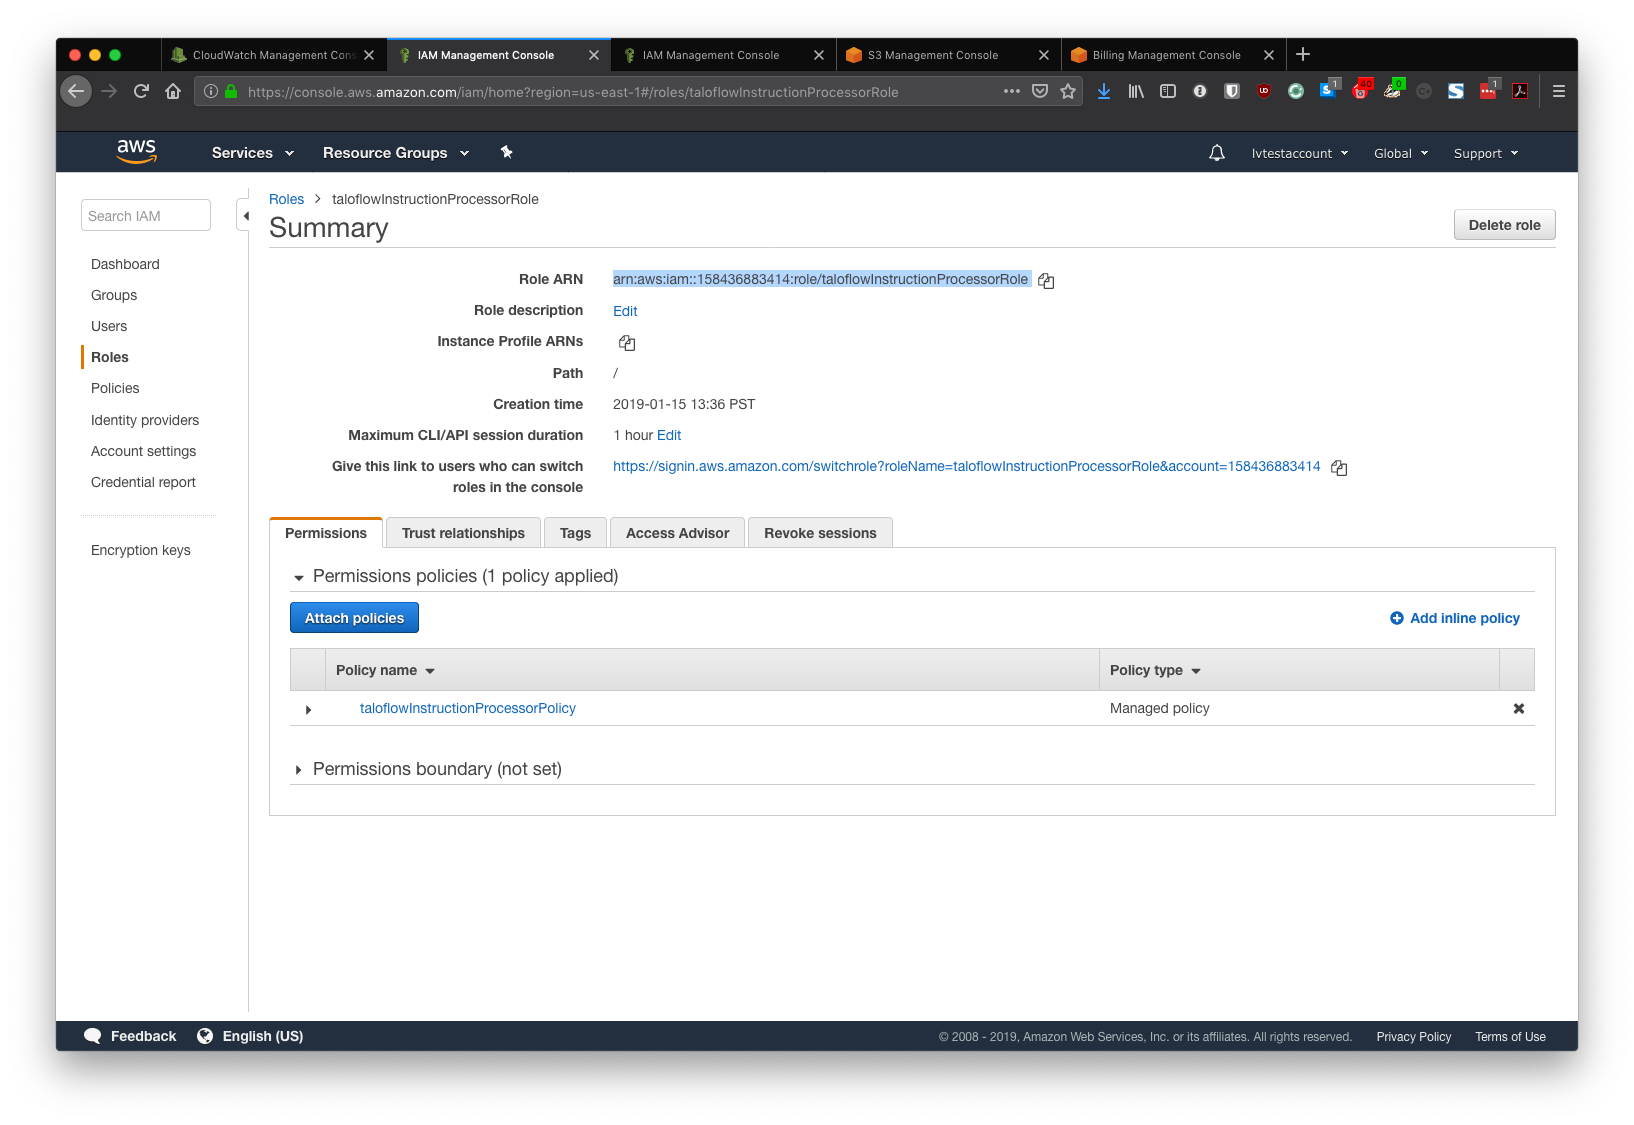This screenshot has height=1125, width=1634.
Task: Click in the Search IAM field
Action: 146,216
